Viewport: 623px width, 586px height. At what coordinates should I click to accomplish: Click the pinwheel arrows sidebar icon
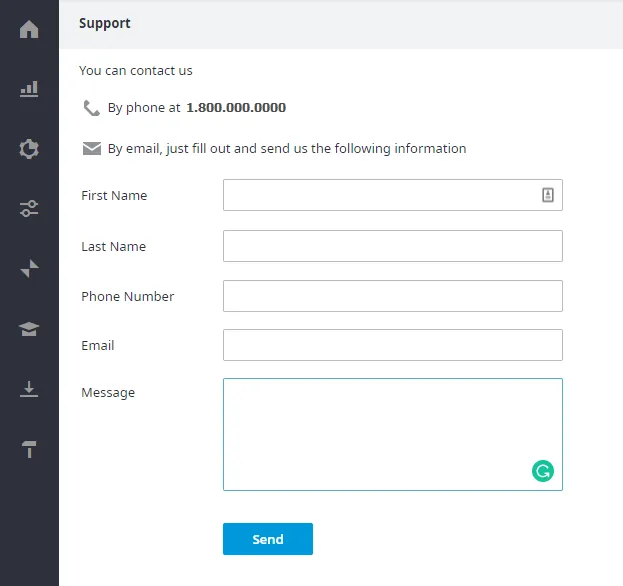click(29, 269)
